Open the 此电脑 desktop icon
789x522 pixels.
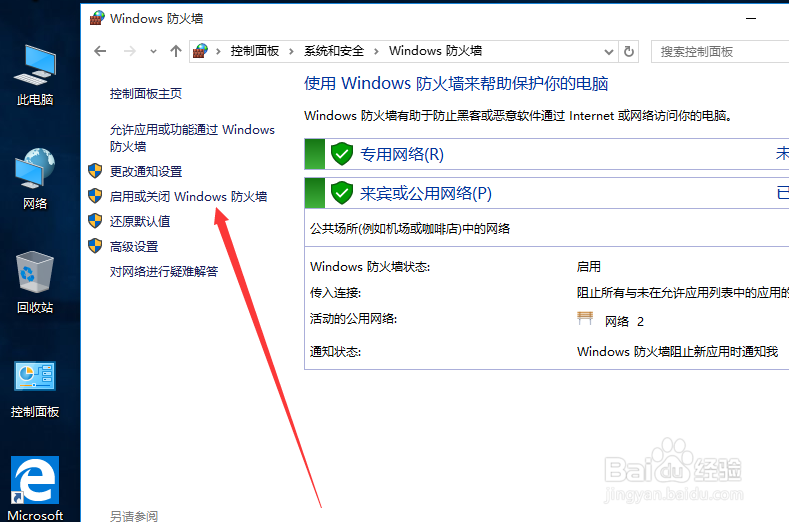point(35,76)
